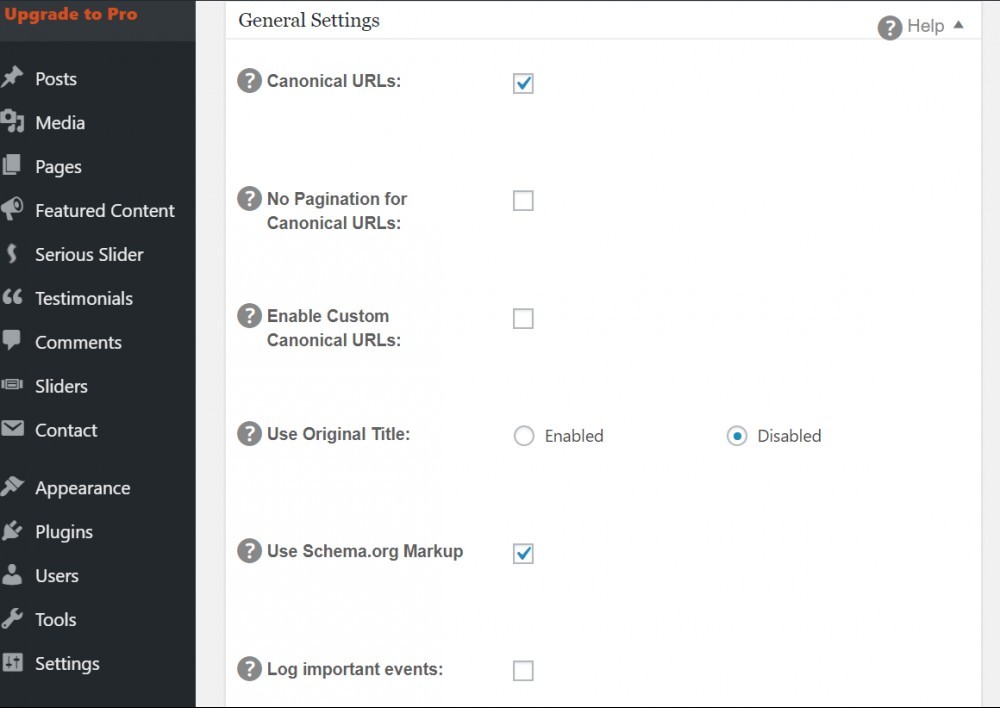Click the Help question mark icon
The height and width of the screenshot is (708, 1000).
coord(890,27)
